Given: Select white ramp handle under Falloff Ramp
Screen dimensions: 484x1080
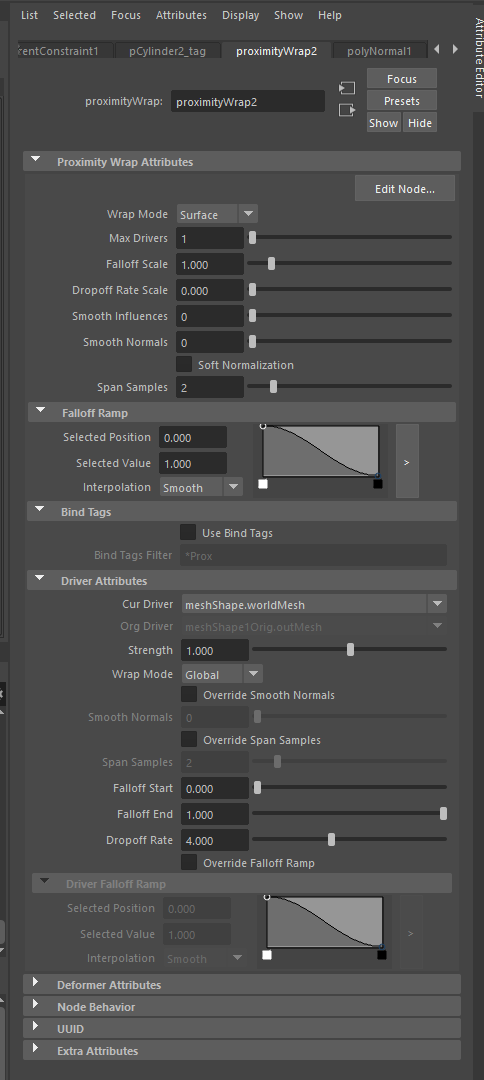Looking at the screenshot, I should [x=262, y=484].
